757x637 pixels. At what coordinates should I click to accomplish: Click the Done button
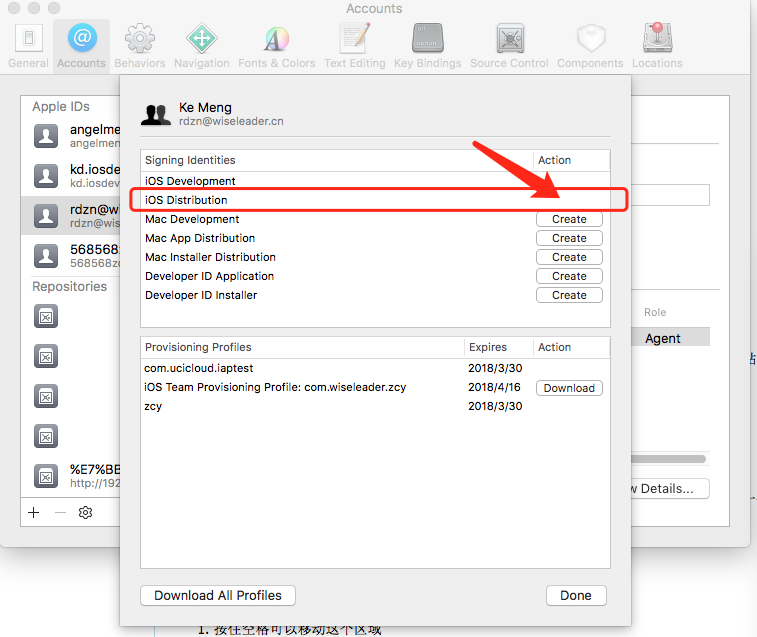(576, 595)
